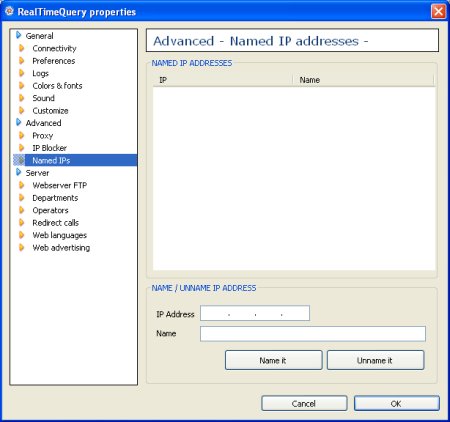Click the orange arrow icon beside Operators
Viewport: 450px width, 422px height.
[22, 210]
